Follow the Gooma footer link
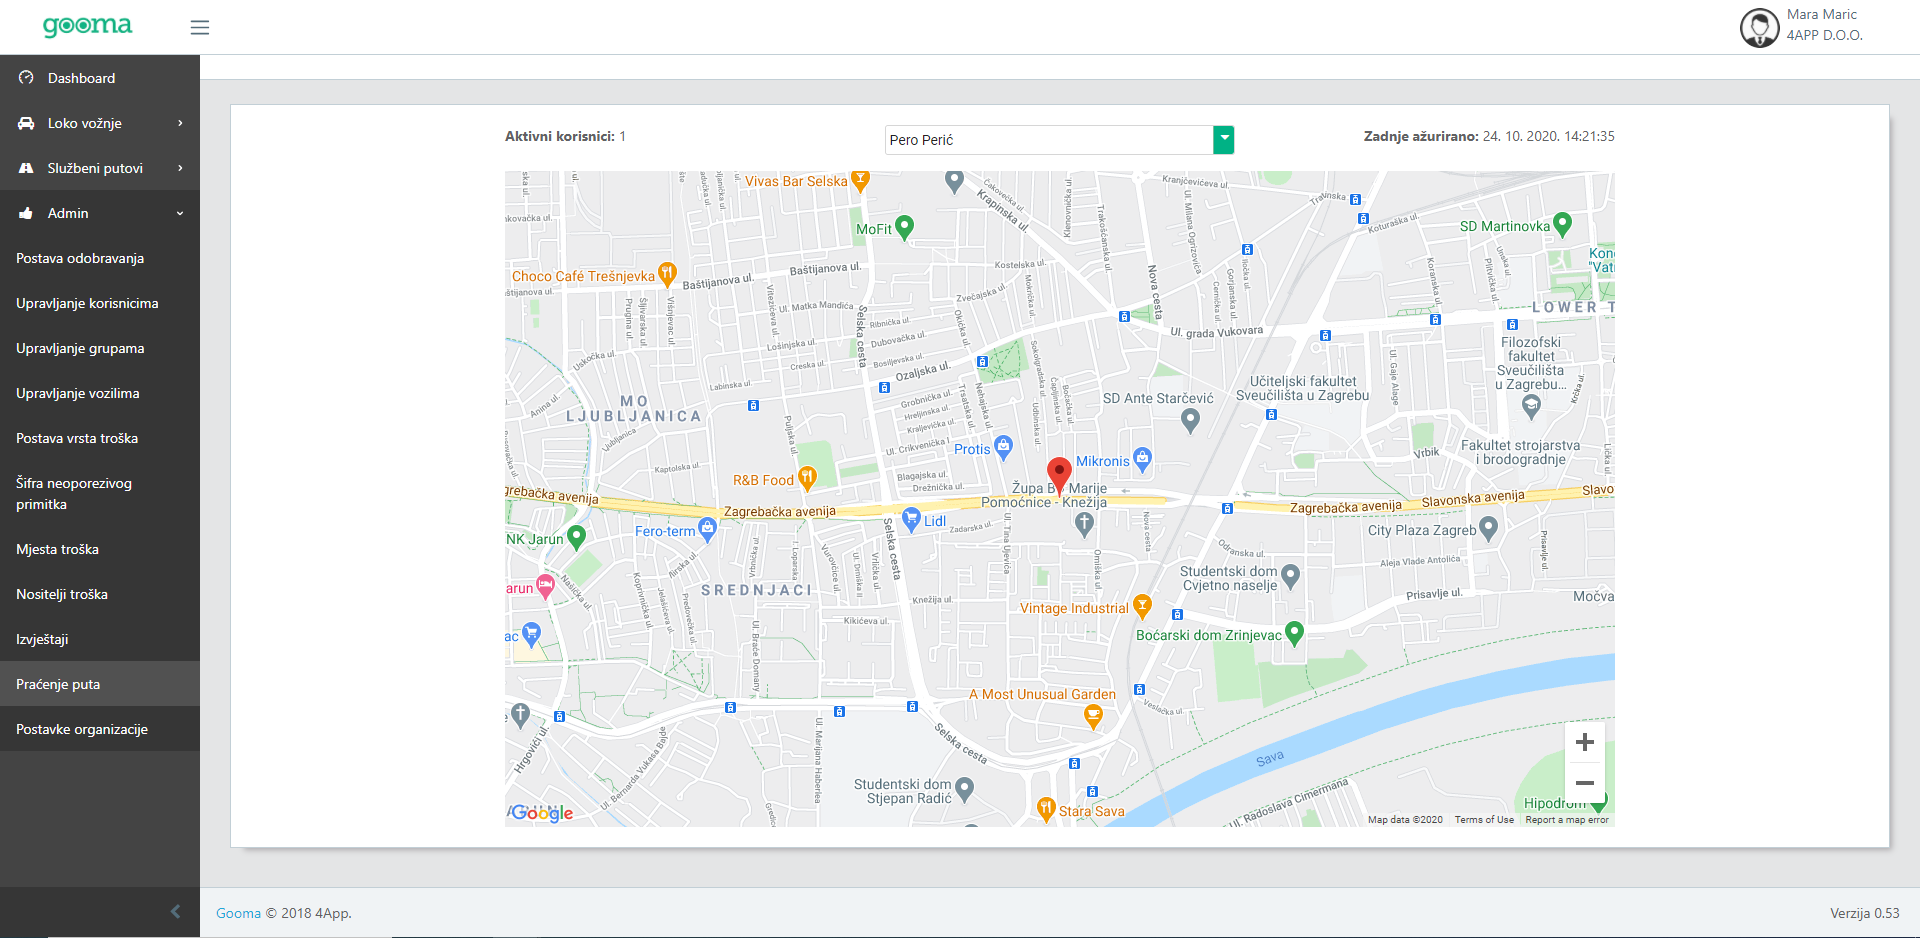Screen dimensions: 1920x938 (x=238, y=913)
